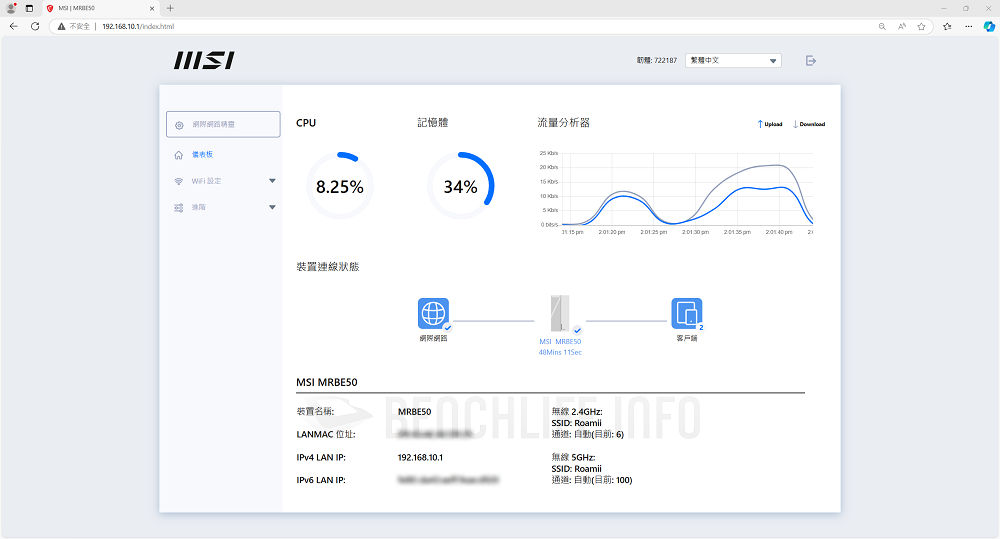This screenshot has width=1000, height=539.
Task: Click the browser profile avatar
Action: pos(11,8)
